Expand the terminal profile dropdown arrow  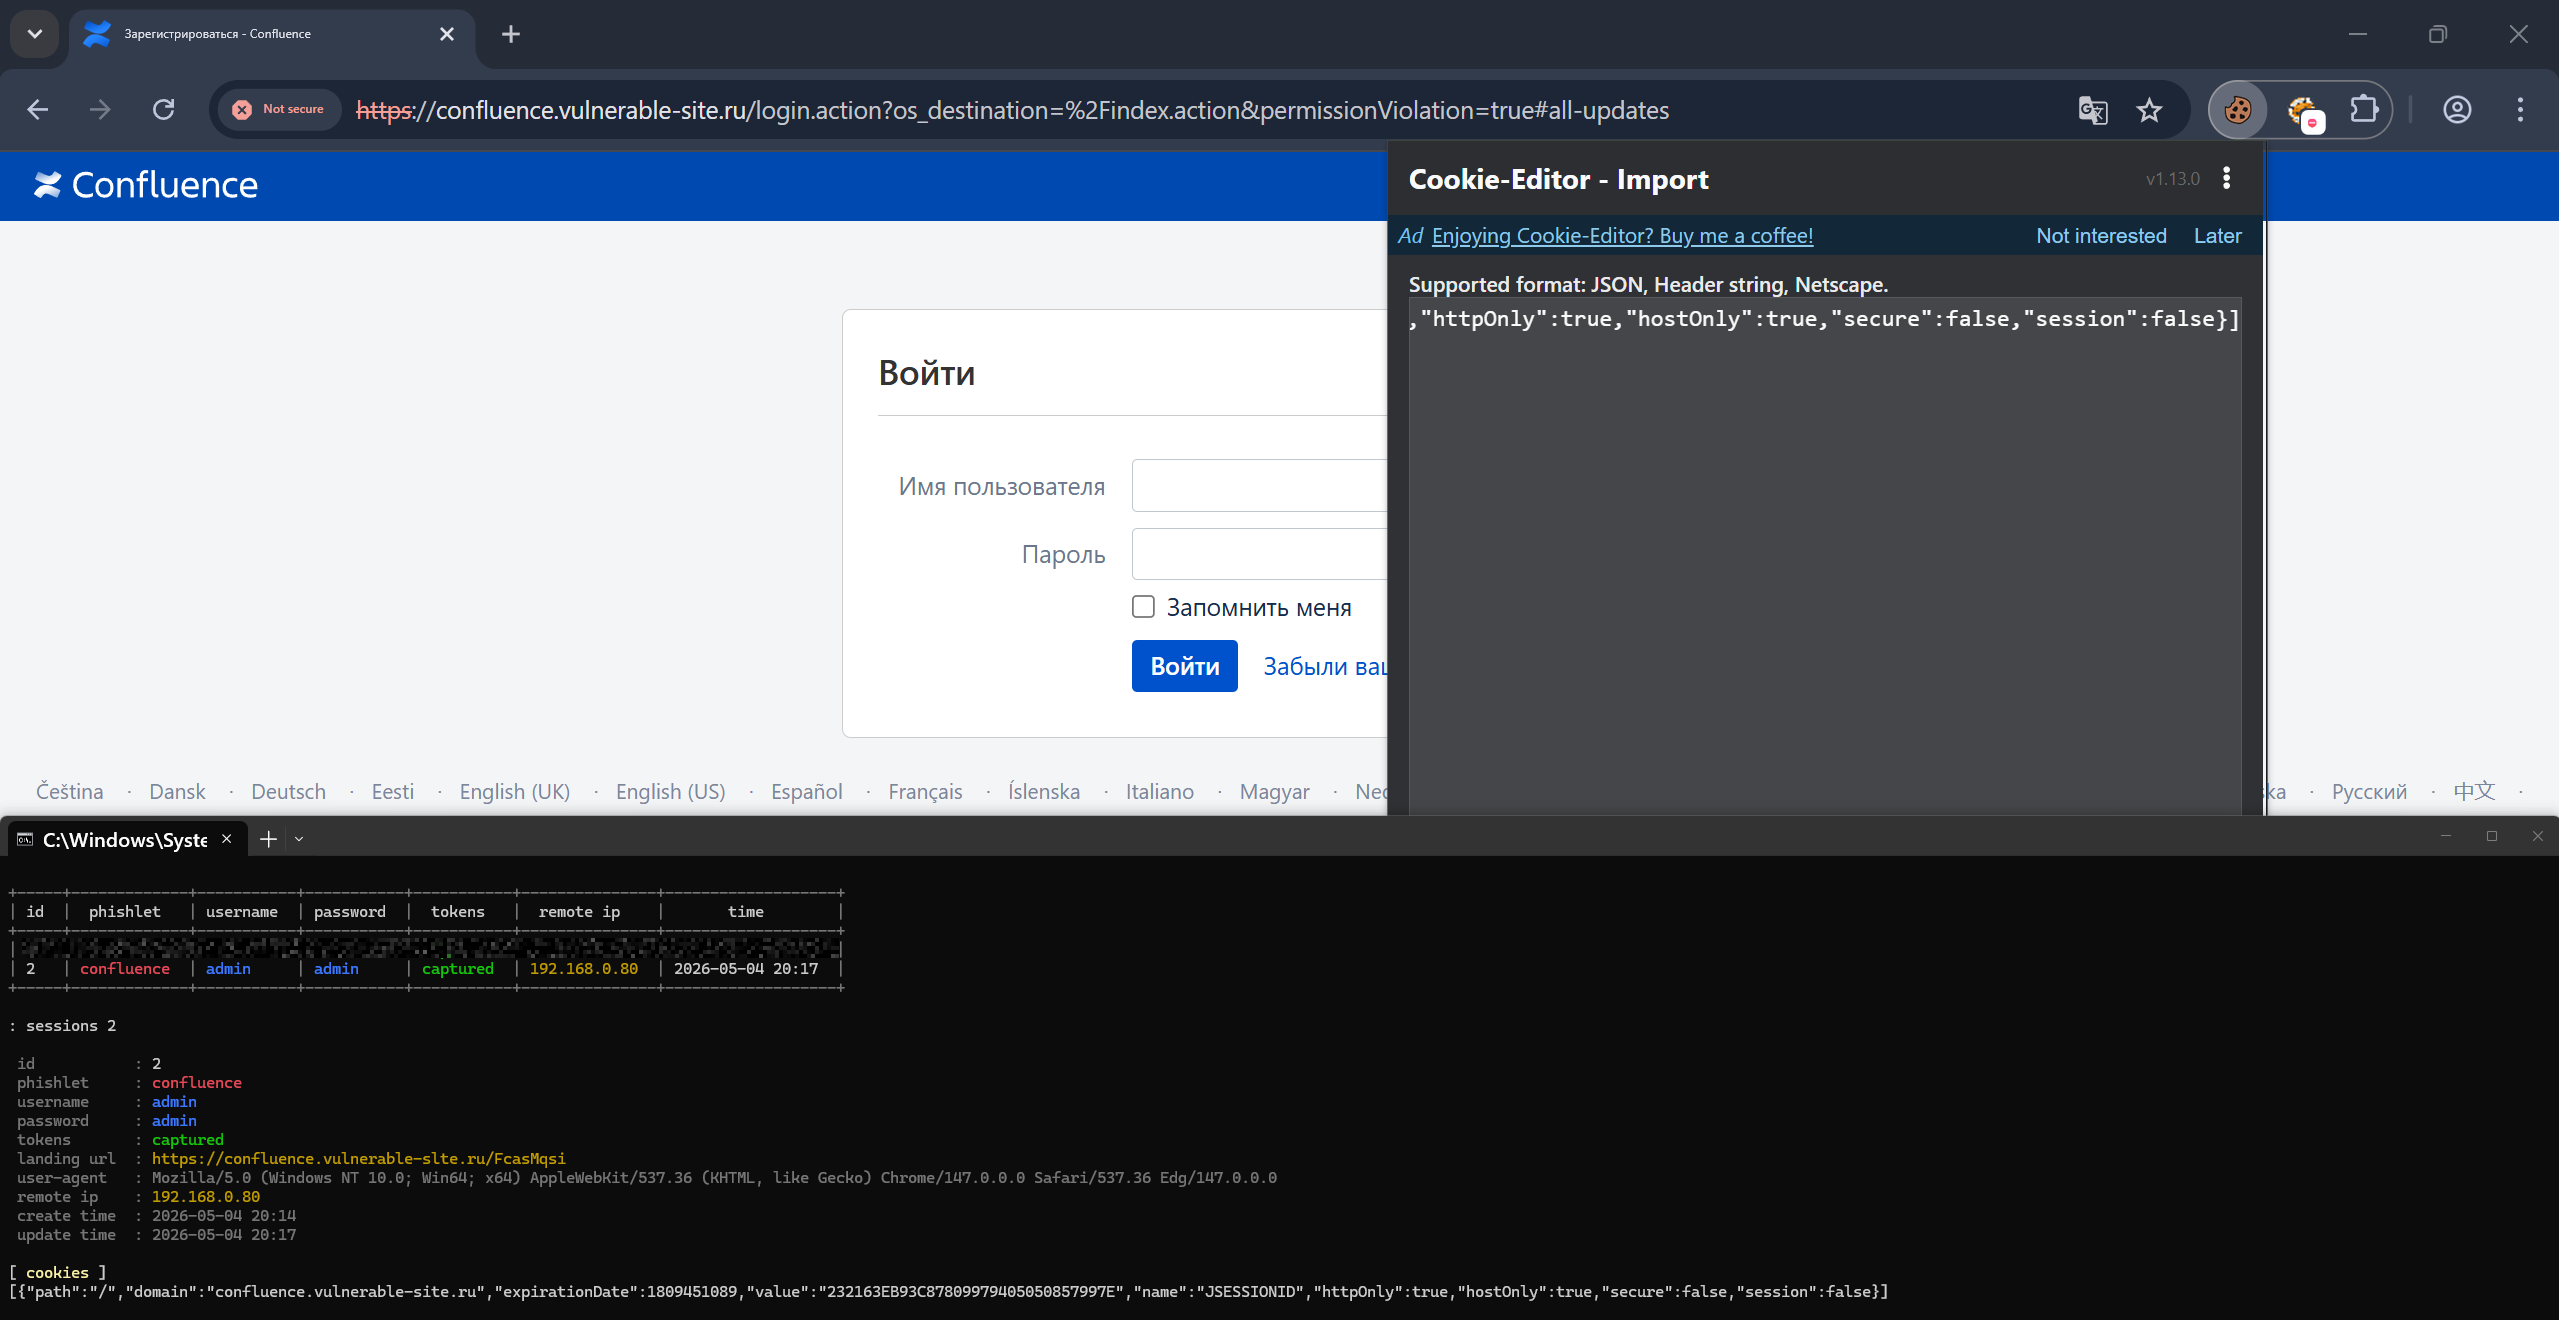(298, 839)
